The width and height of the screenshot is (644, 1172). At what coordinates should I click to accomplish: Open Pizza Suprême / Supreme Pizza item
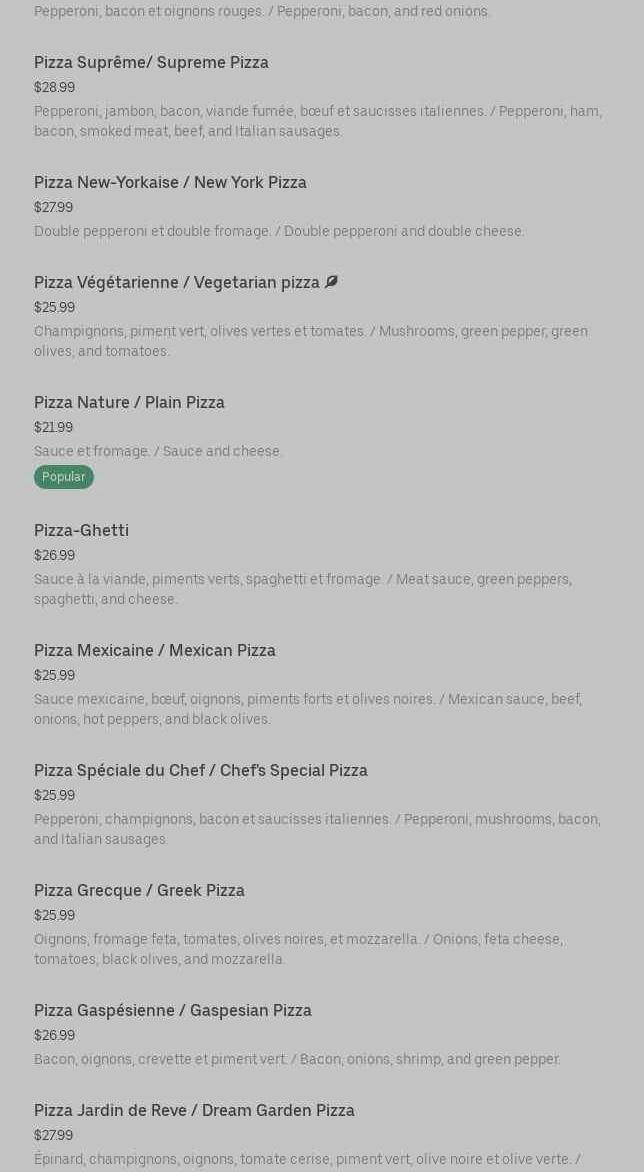click(151, 62)
